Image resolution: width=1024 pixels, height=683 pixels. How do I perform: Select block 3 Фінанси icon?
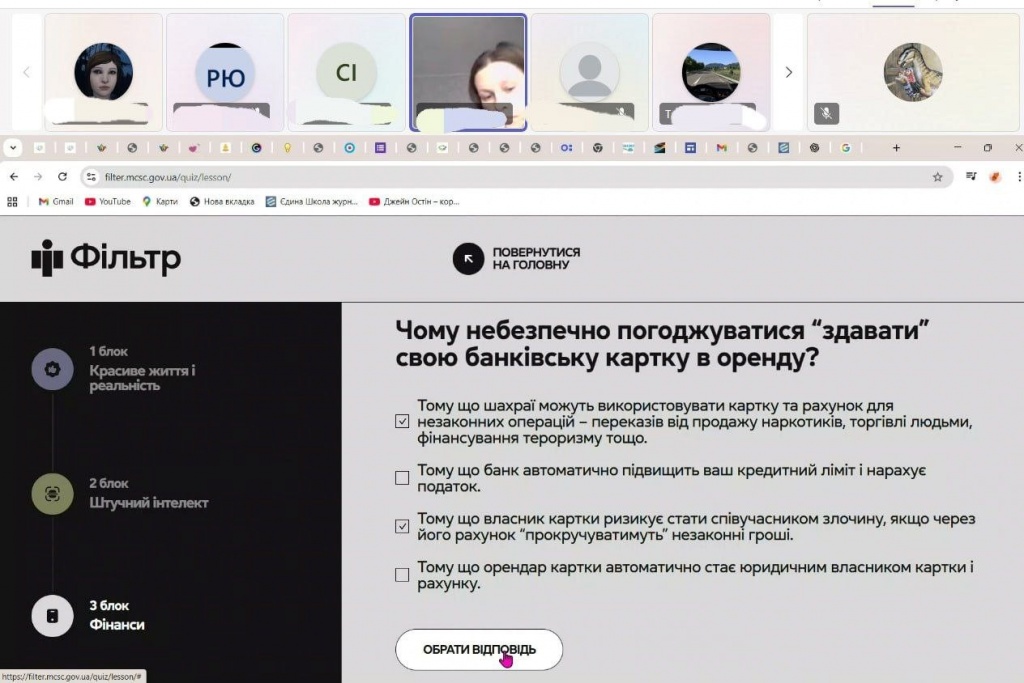pyautogui.click(x=52, y=615)
